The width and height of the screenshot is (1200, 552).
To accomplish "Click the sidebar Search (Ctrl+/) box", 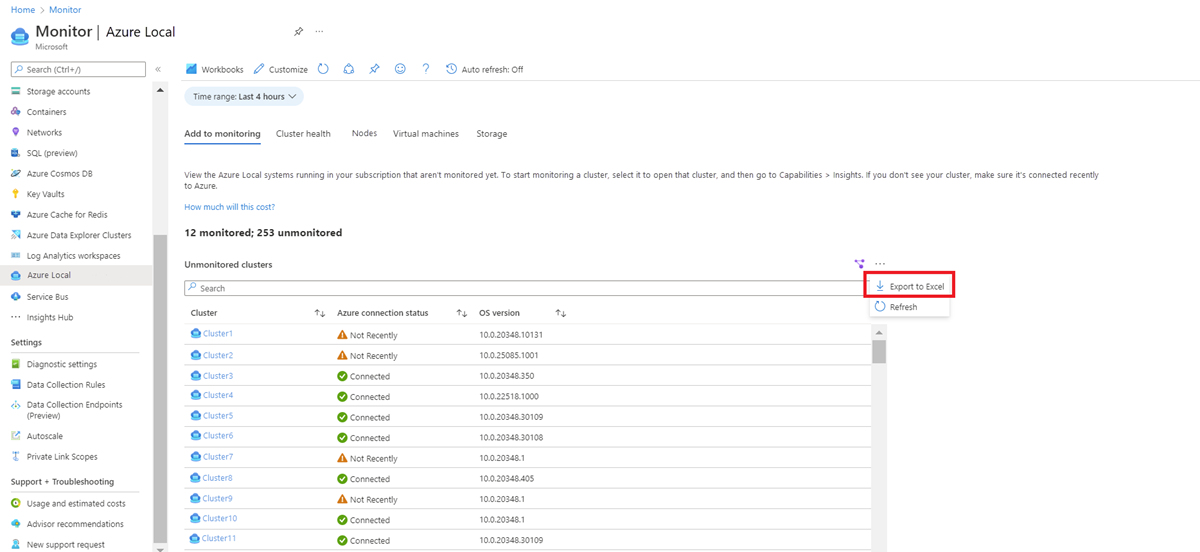I will coord(78,69).
